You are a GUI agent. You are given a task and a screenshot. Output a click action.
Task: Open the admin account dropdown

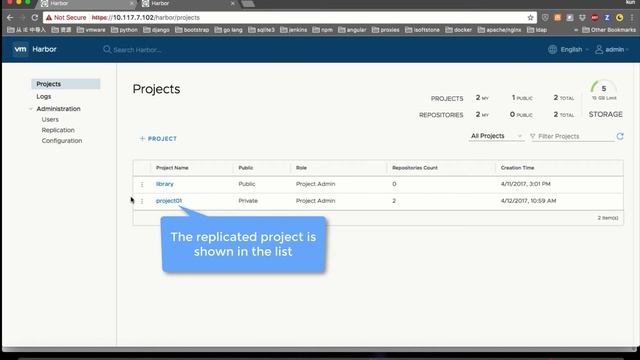(x=617, y=49)
